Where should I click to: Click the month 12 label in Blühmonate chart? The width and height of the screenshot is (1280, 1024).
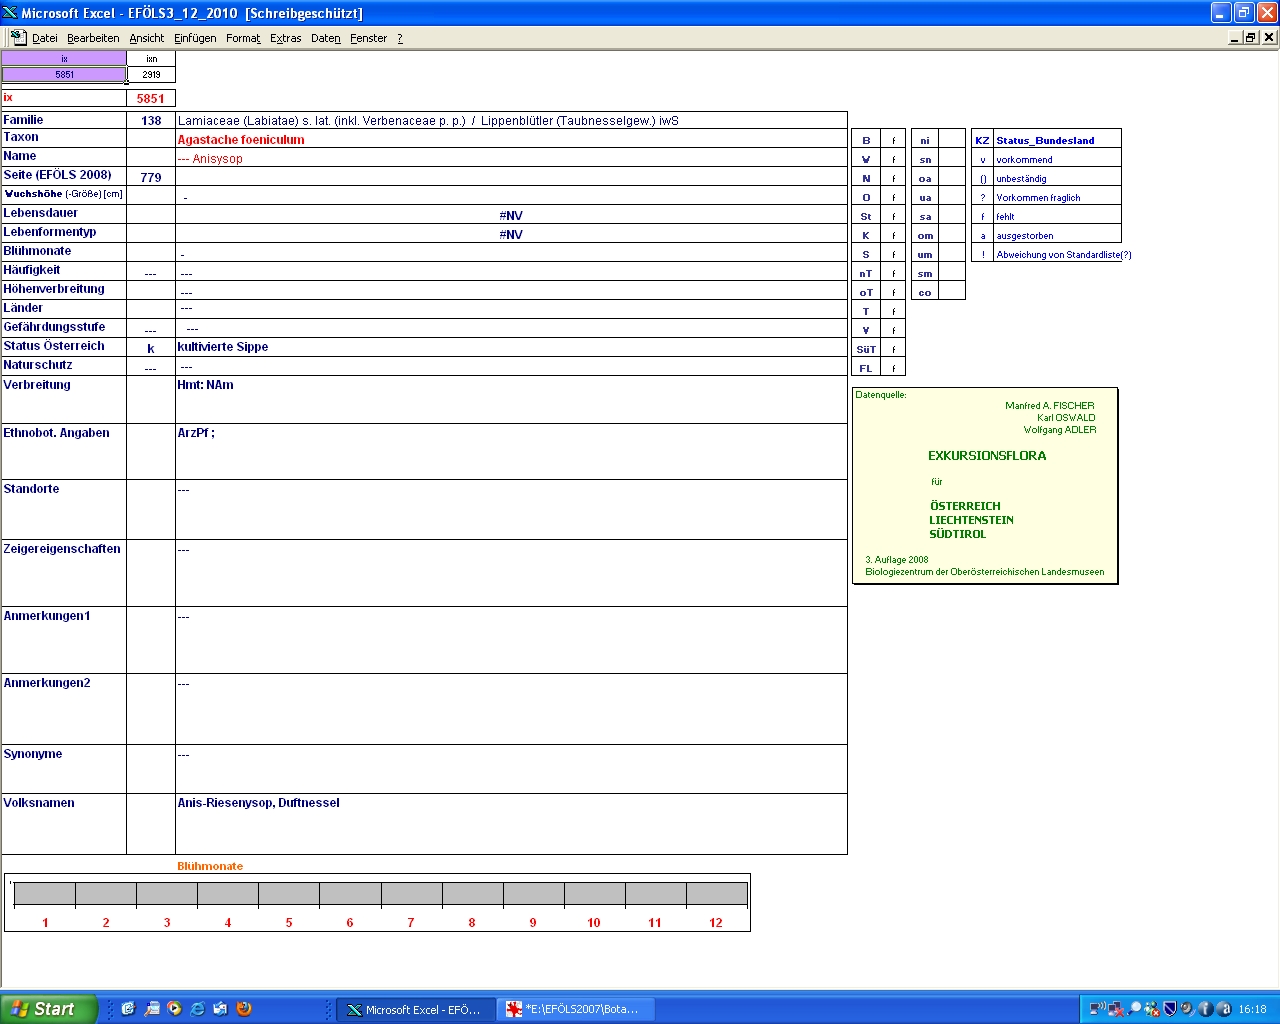[x=716, y=922]
